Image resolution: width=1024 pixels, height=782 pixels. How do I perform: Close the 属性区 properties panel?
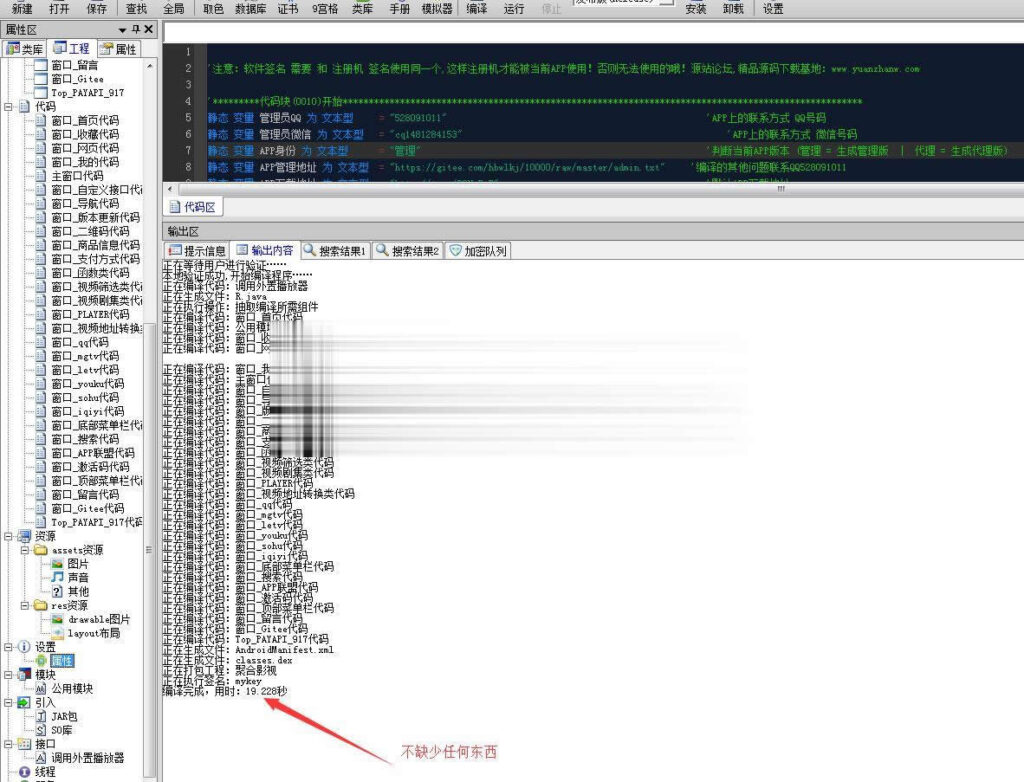(149, 31)
